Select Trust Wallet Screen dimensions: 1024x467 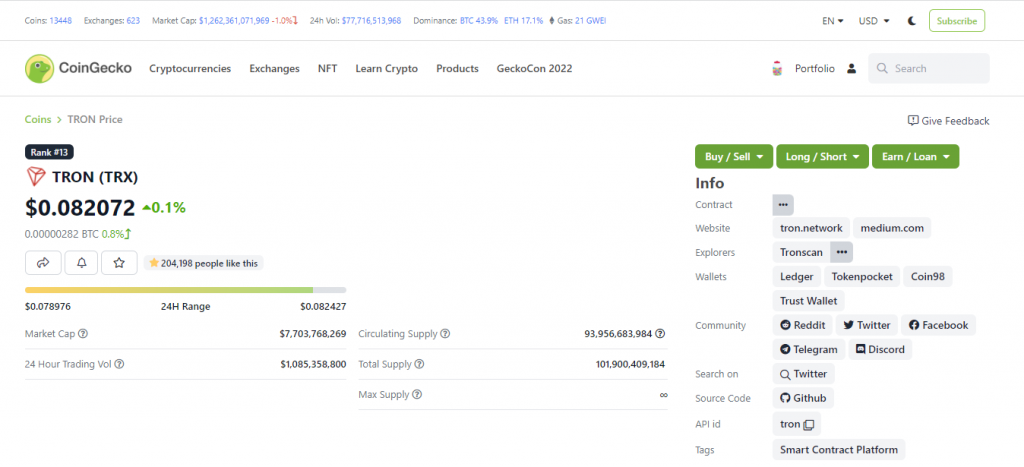808,301
